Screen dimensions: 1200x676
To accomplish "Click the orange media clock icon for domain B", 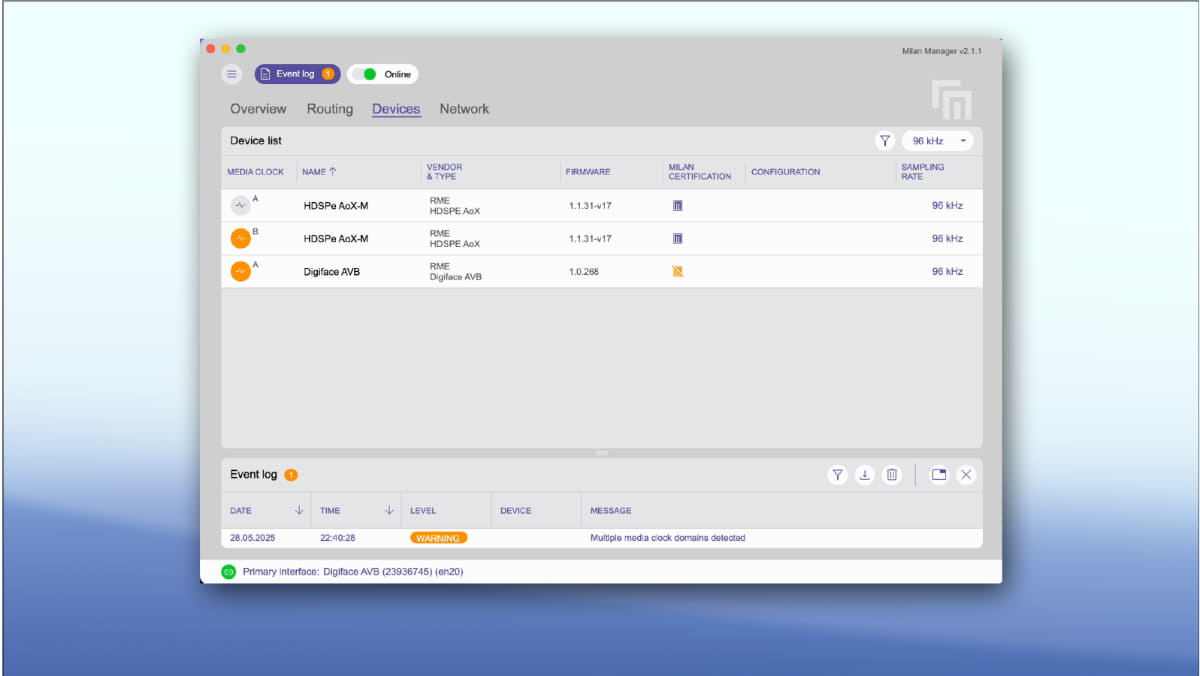I will (241, 239).
